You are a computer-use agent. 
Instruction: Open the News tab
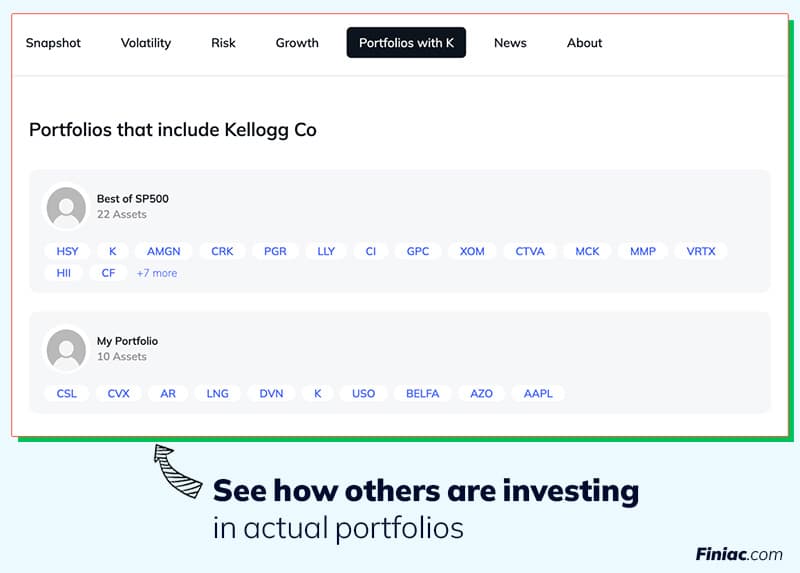point(510,43)
